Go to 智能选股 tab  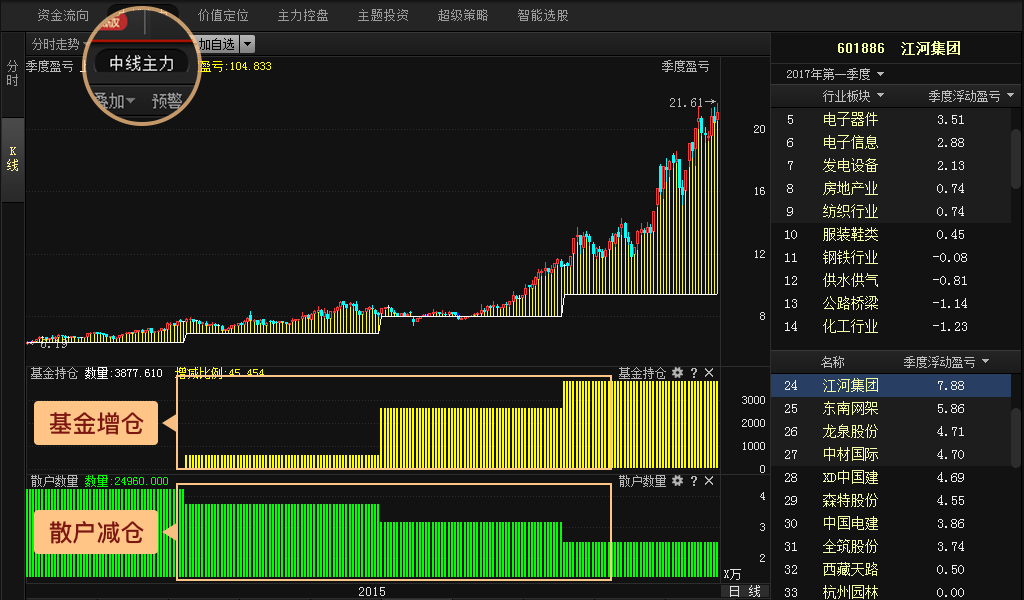coord(543,16)
